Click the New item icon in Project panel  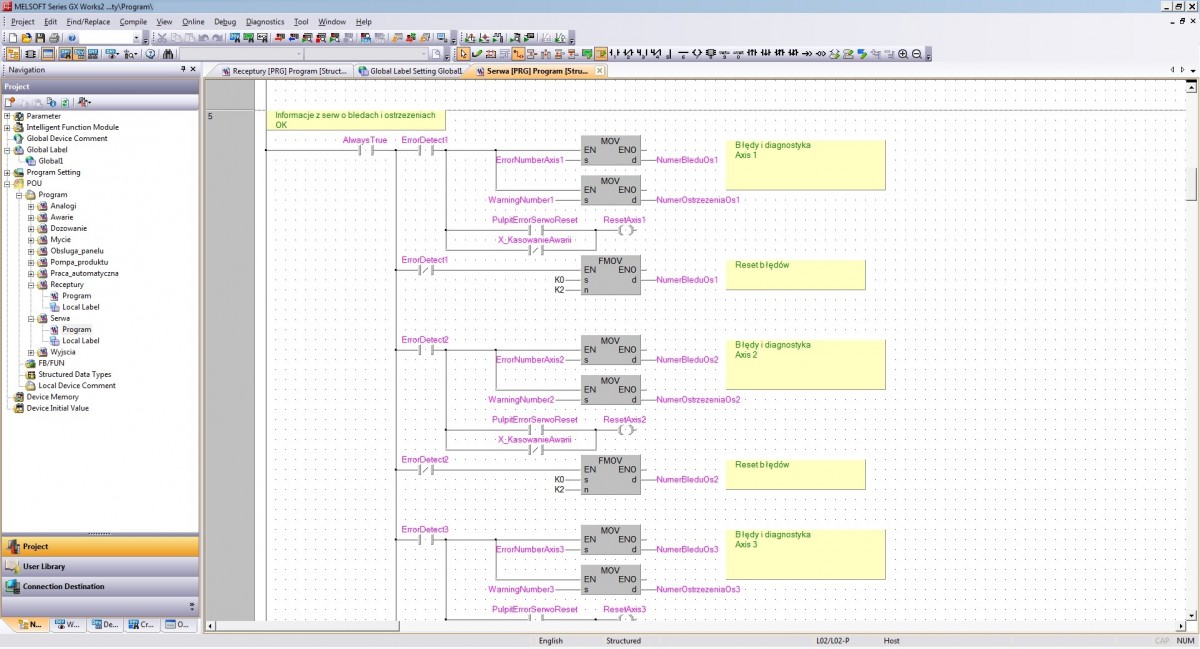pyautogui.click(x=10, y=102)
